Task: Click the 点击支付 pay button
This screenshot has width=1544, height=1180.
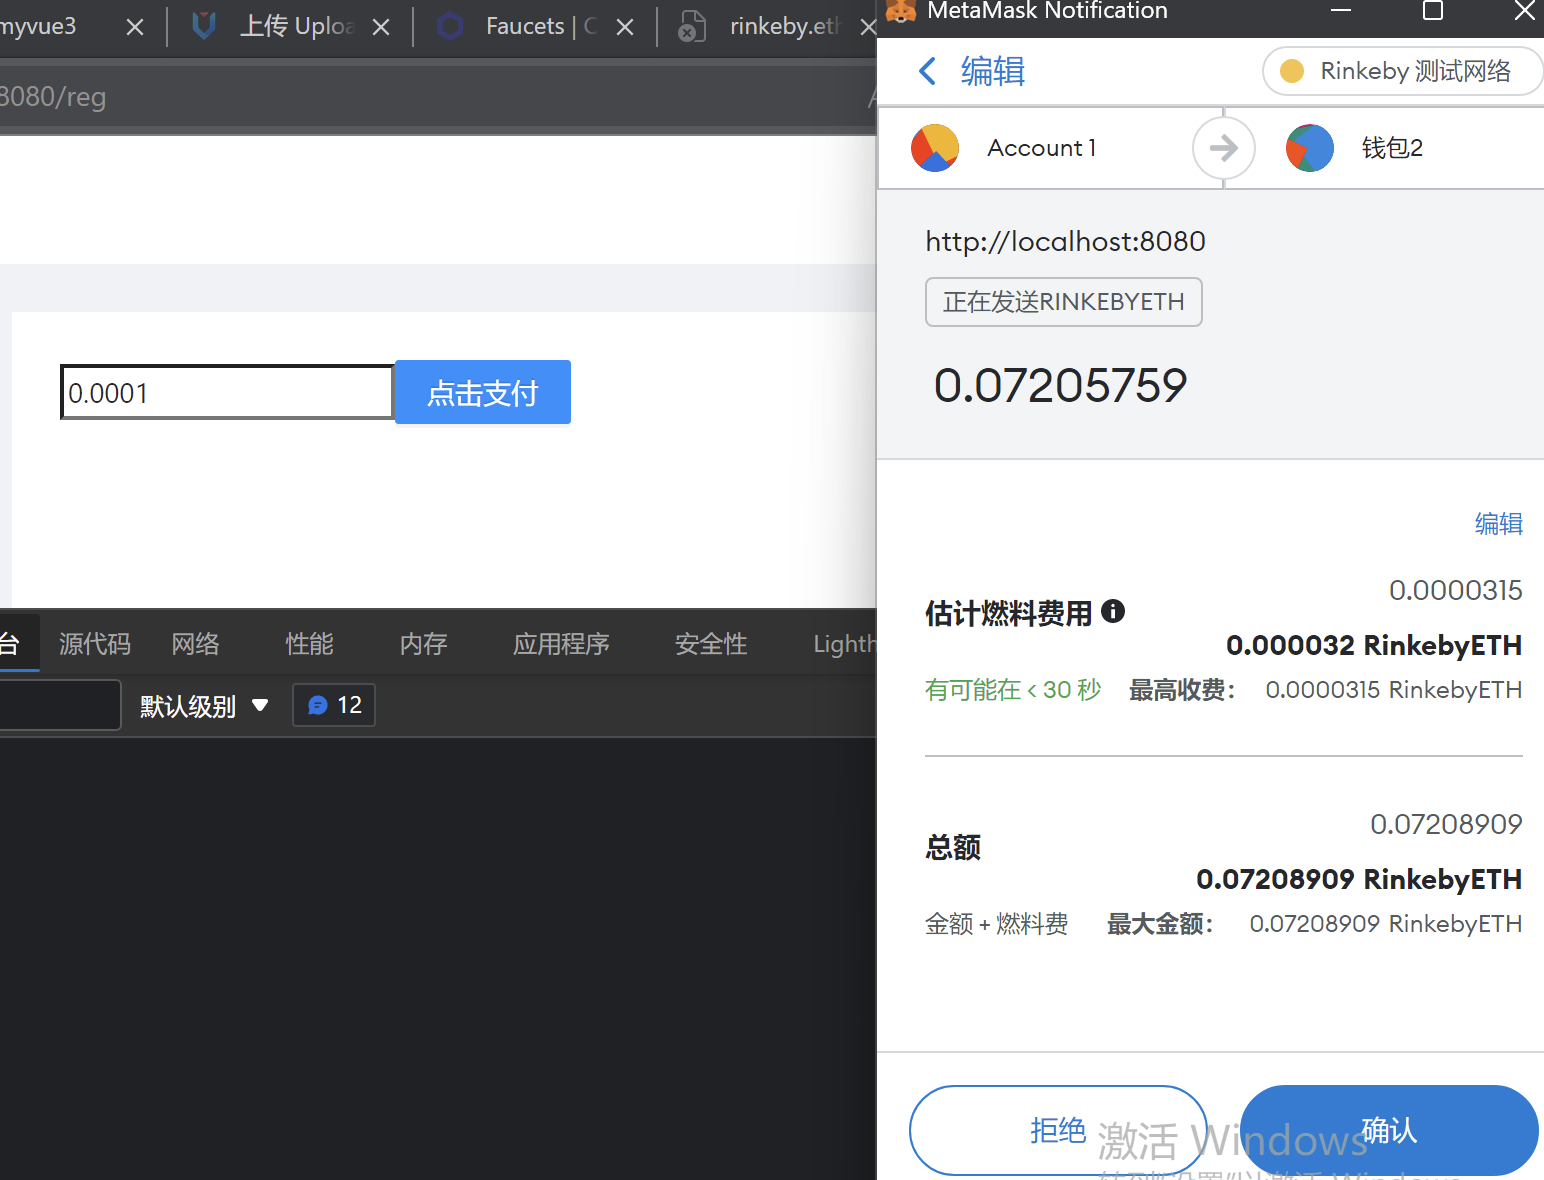Action: tap(483, 392)
